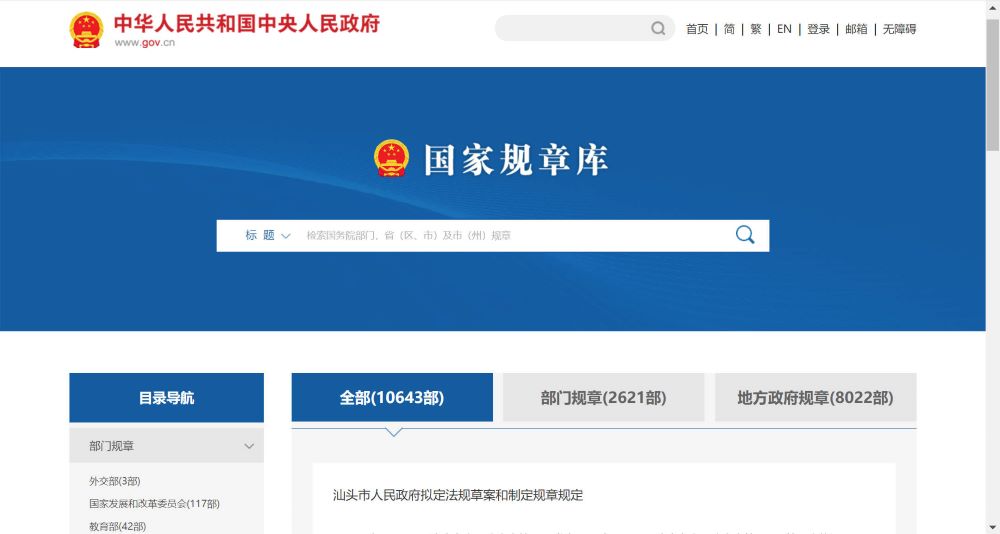Select 国家发展和改革委员会(117部) in list

pos(154,504)
